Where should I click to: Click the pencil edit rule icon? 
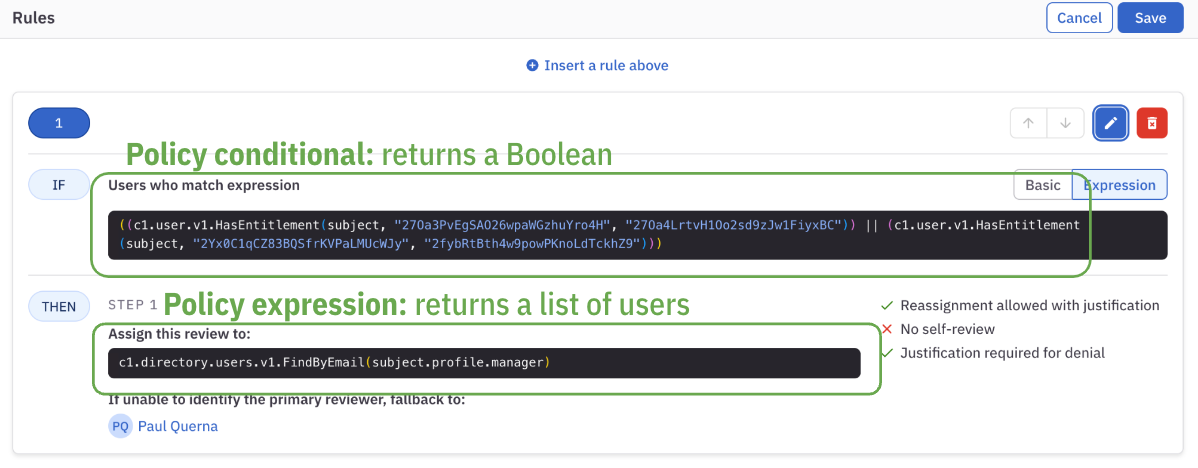tap(1111, 123)
